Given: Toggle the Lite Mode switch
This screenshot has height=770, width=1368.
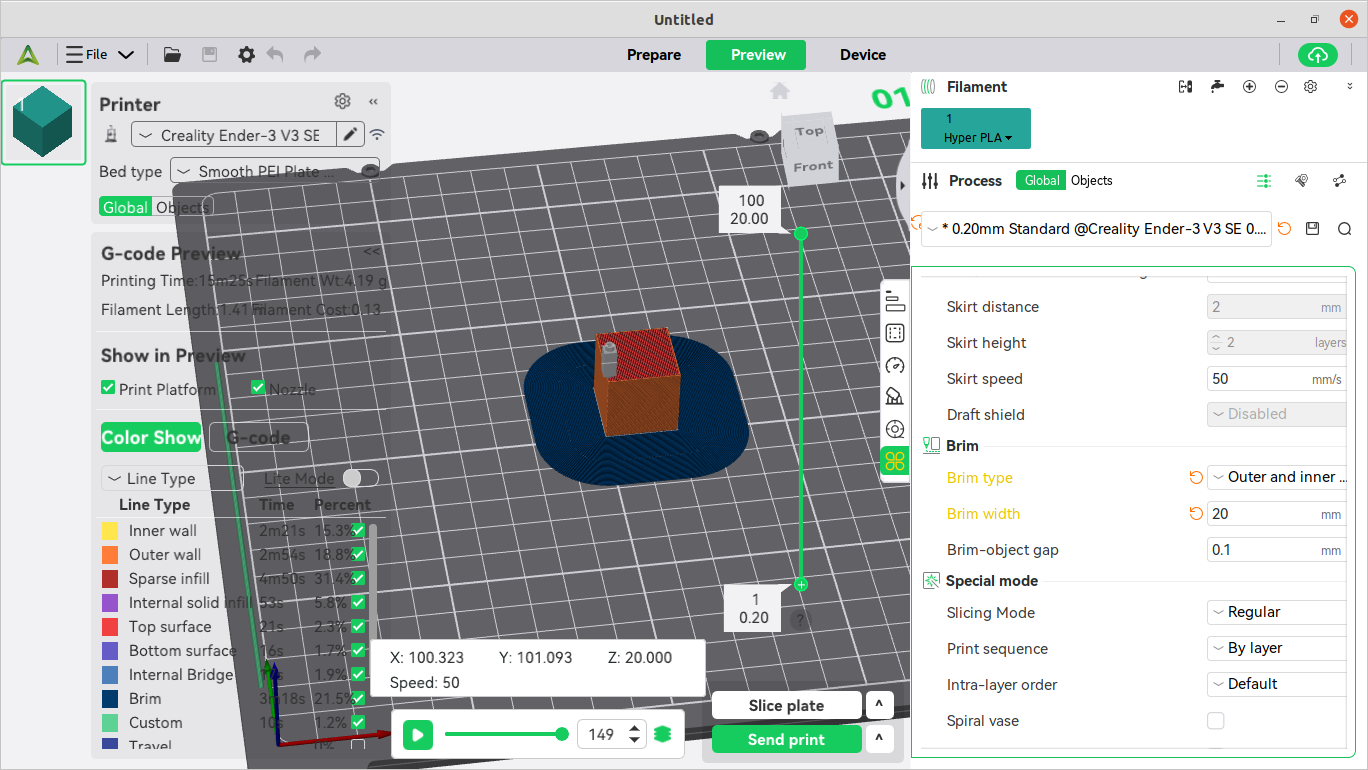Looking at the screenshot, I should (360, 479).
